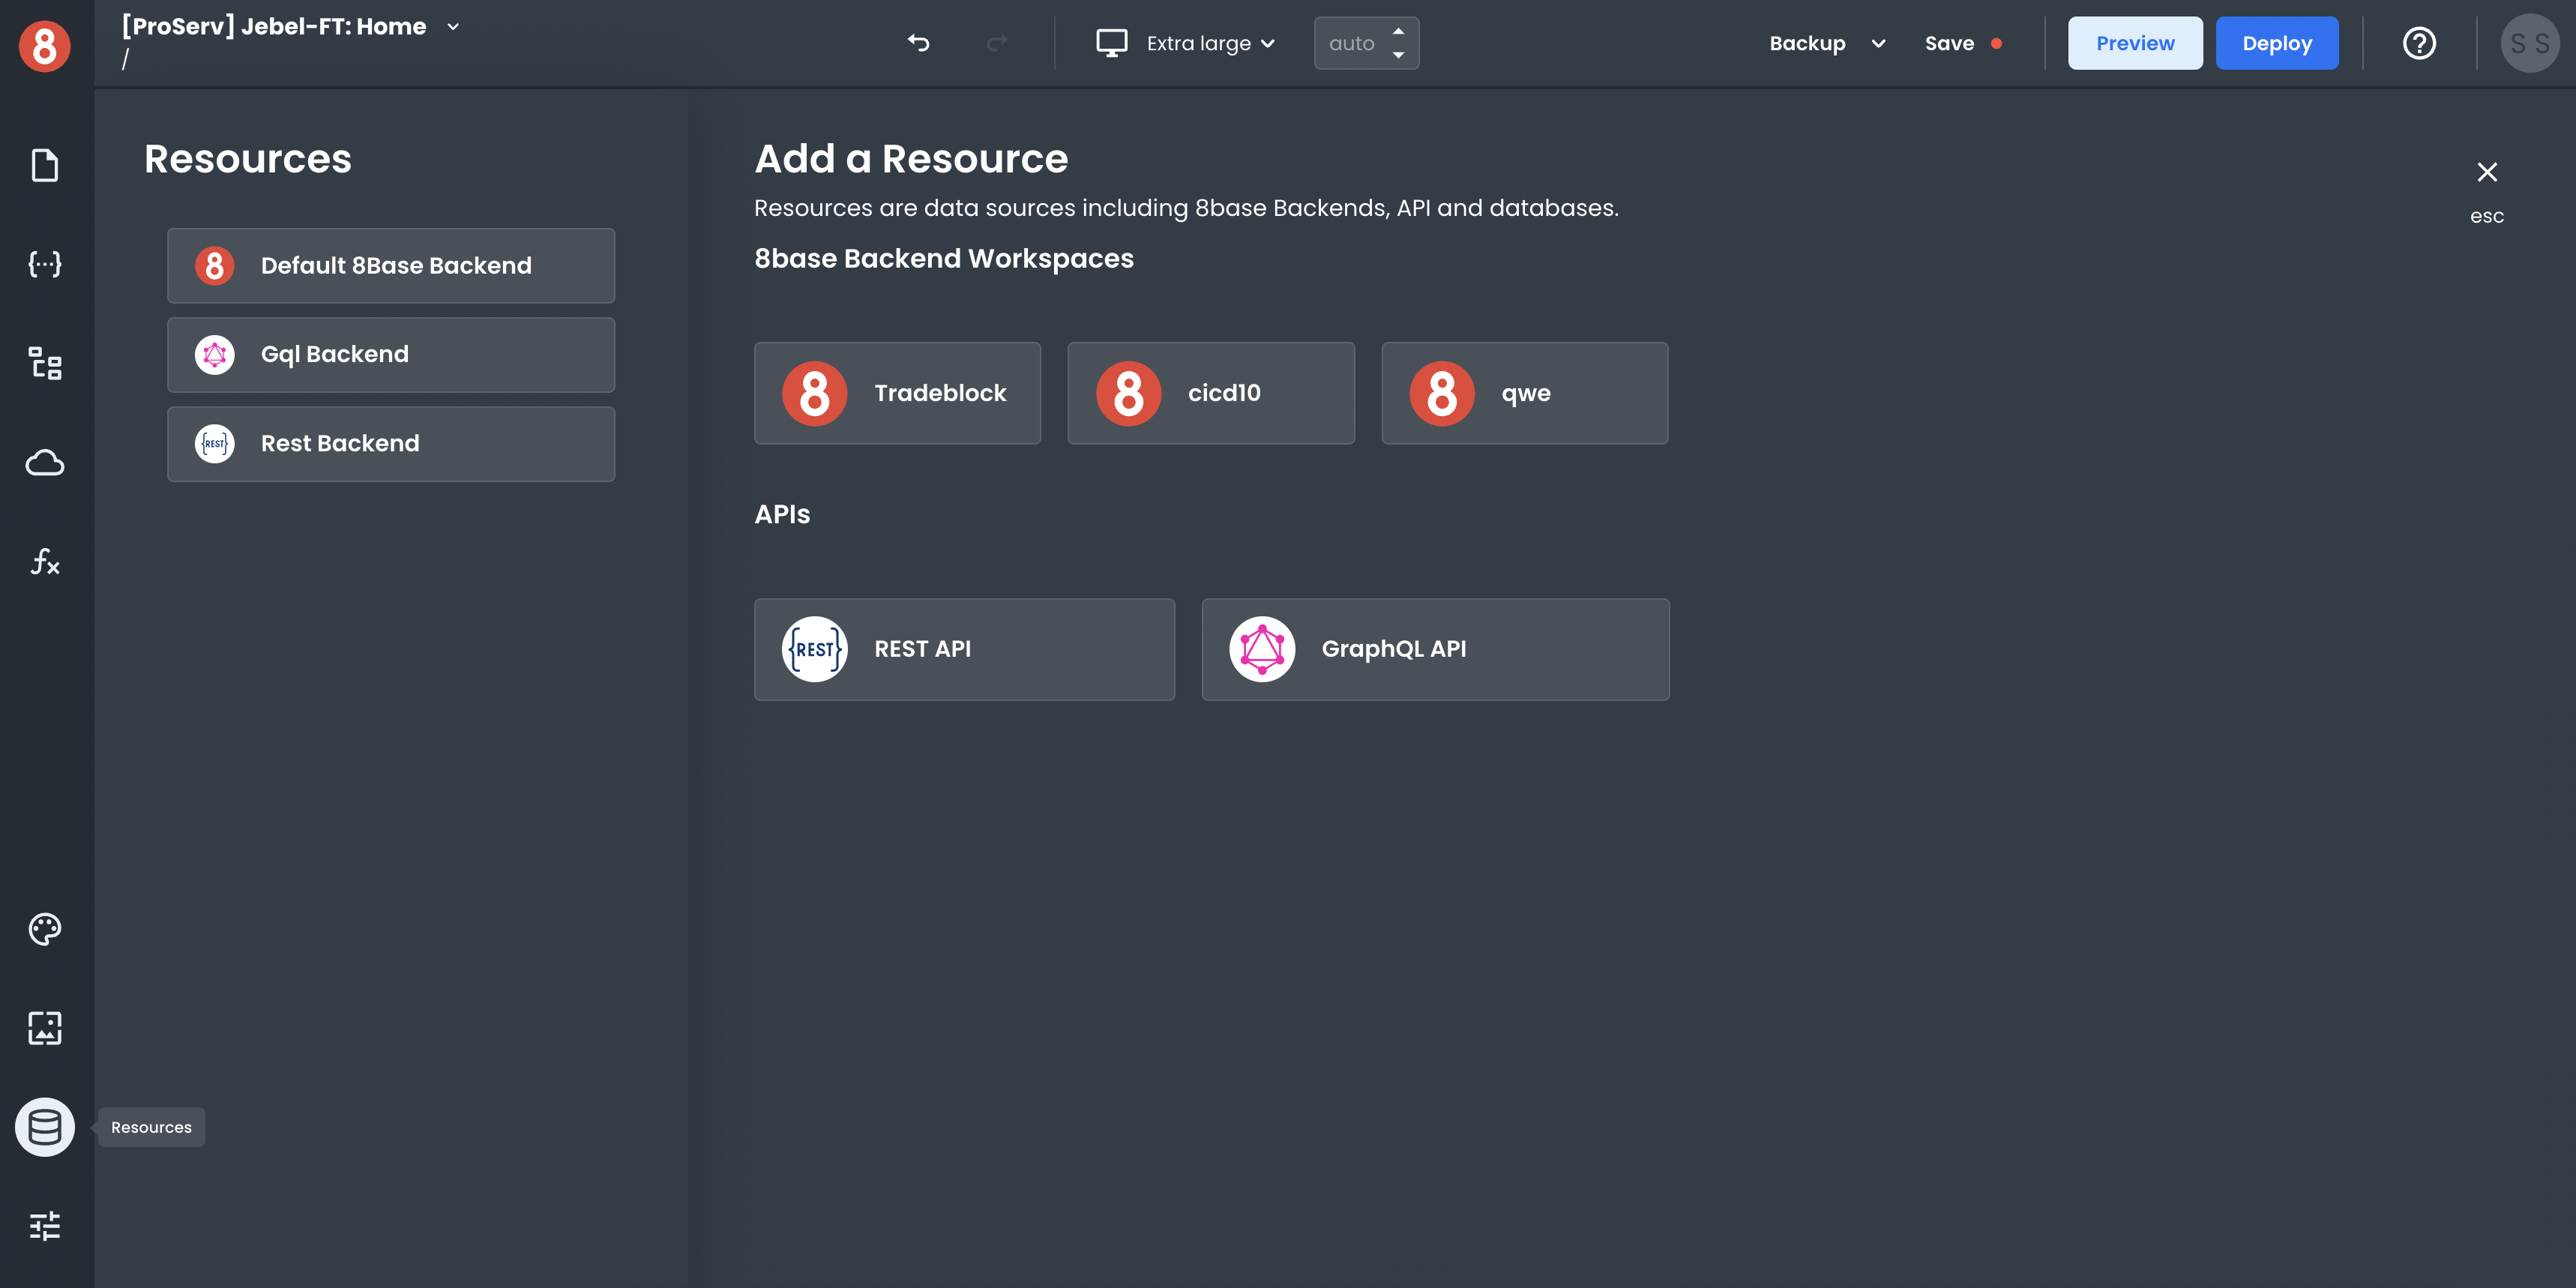Select the Gql Backend resource
Viewport: 2576px width, 1288px height.
391,355
